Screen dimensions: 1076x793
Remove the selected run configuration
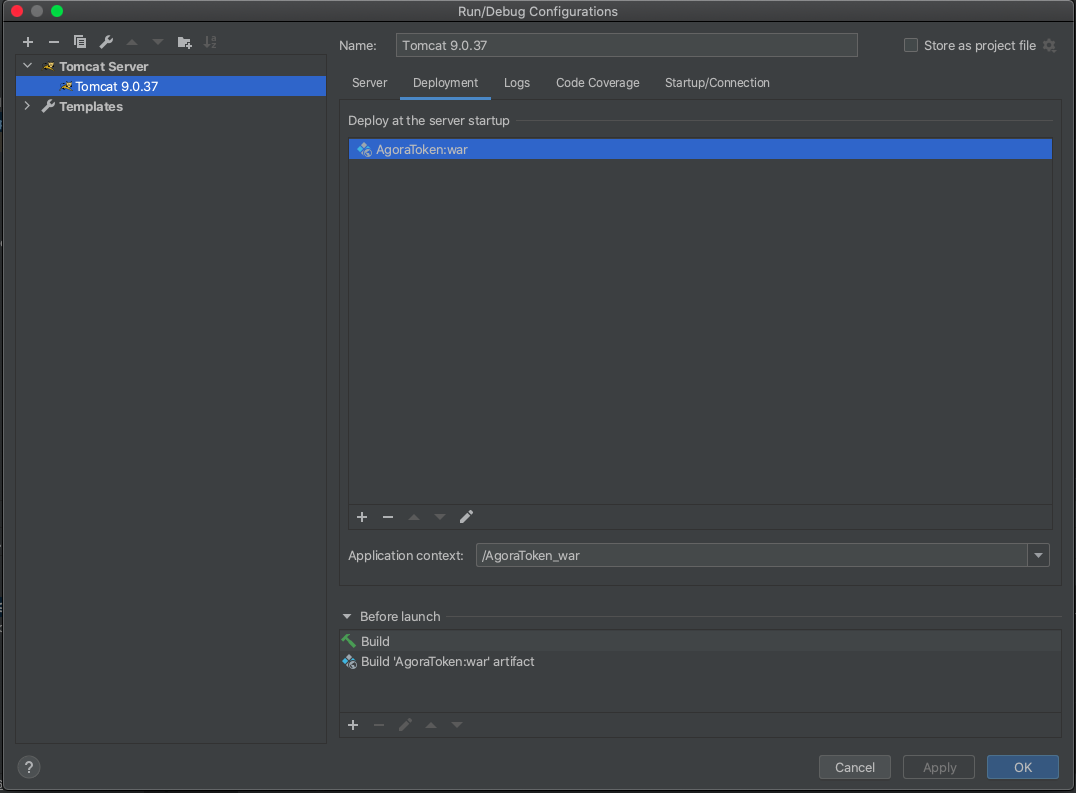54,43
